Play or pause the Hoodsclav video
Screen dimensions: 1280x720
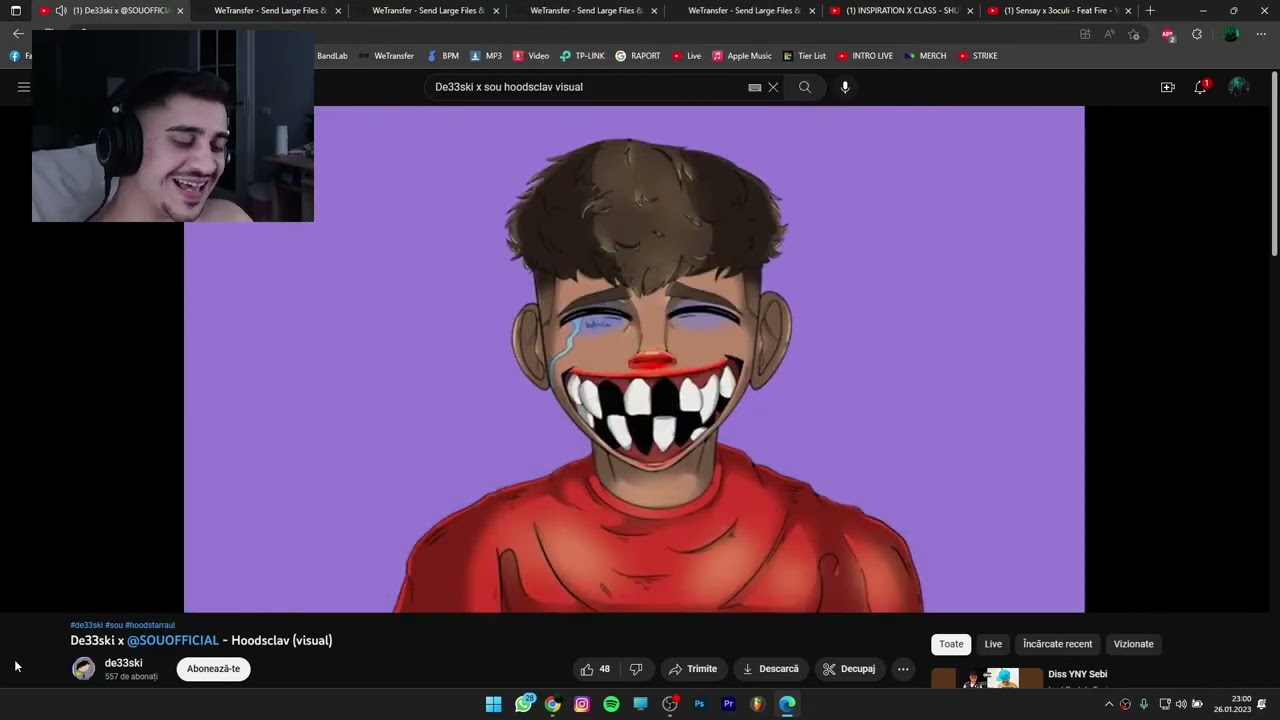click(634, 359)
